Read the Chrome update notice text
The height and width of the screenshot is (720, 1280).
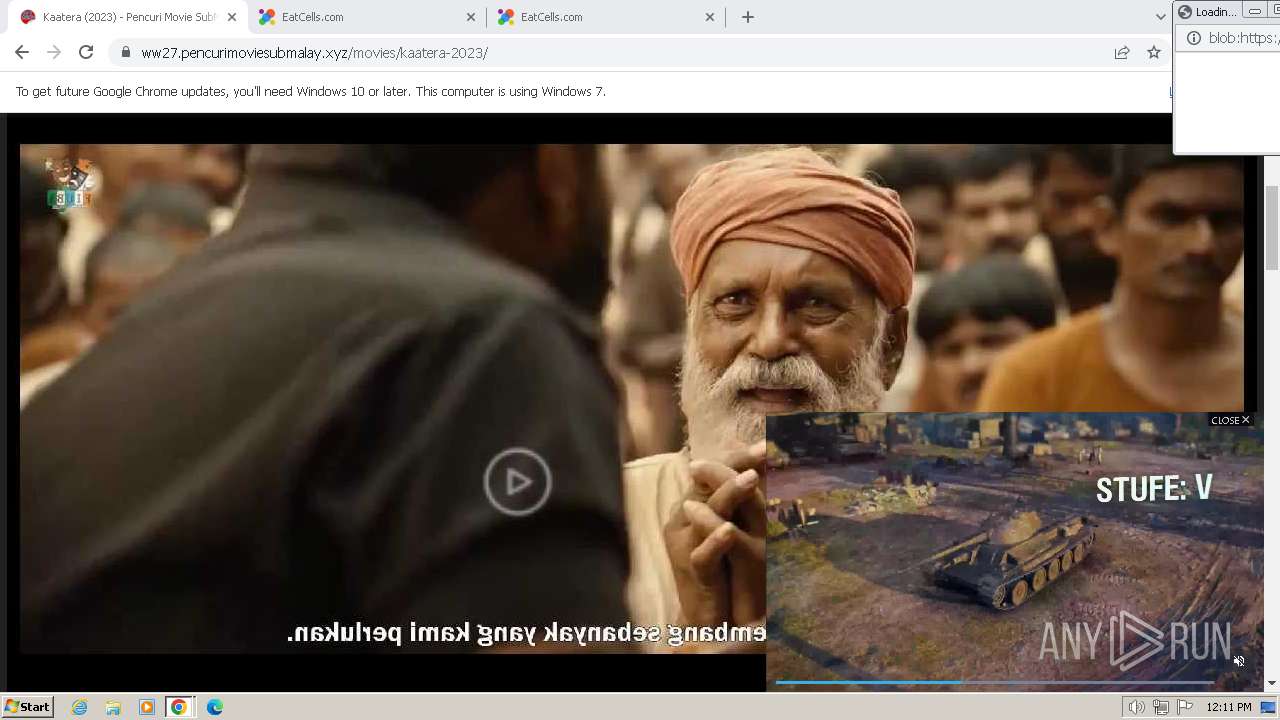(311, 91)
